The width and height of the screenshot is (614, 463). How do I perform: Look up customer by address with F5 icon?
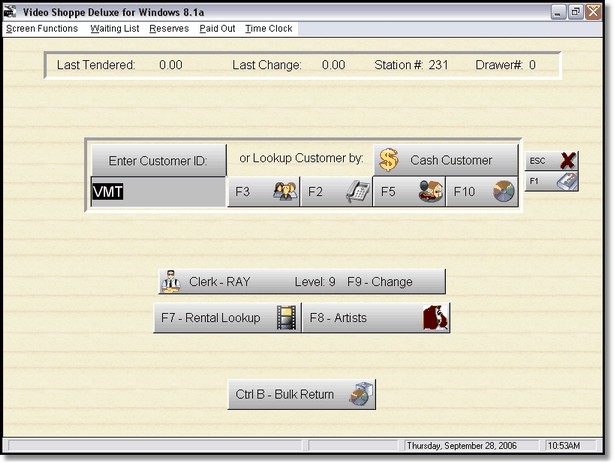tap(409, 192)
